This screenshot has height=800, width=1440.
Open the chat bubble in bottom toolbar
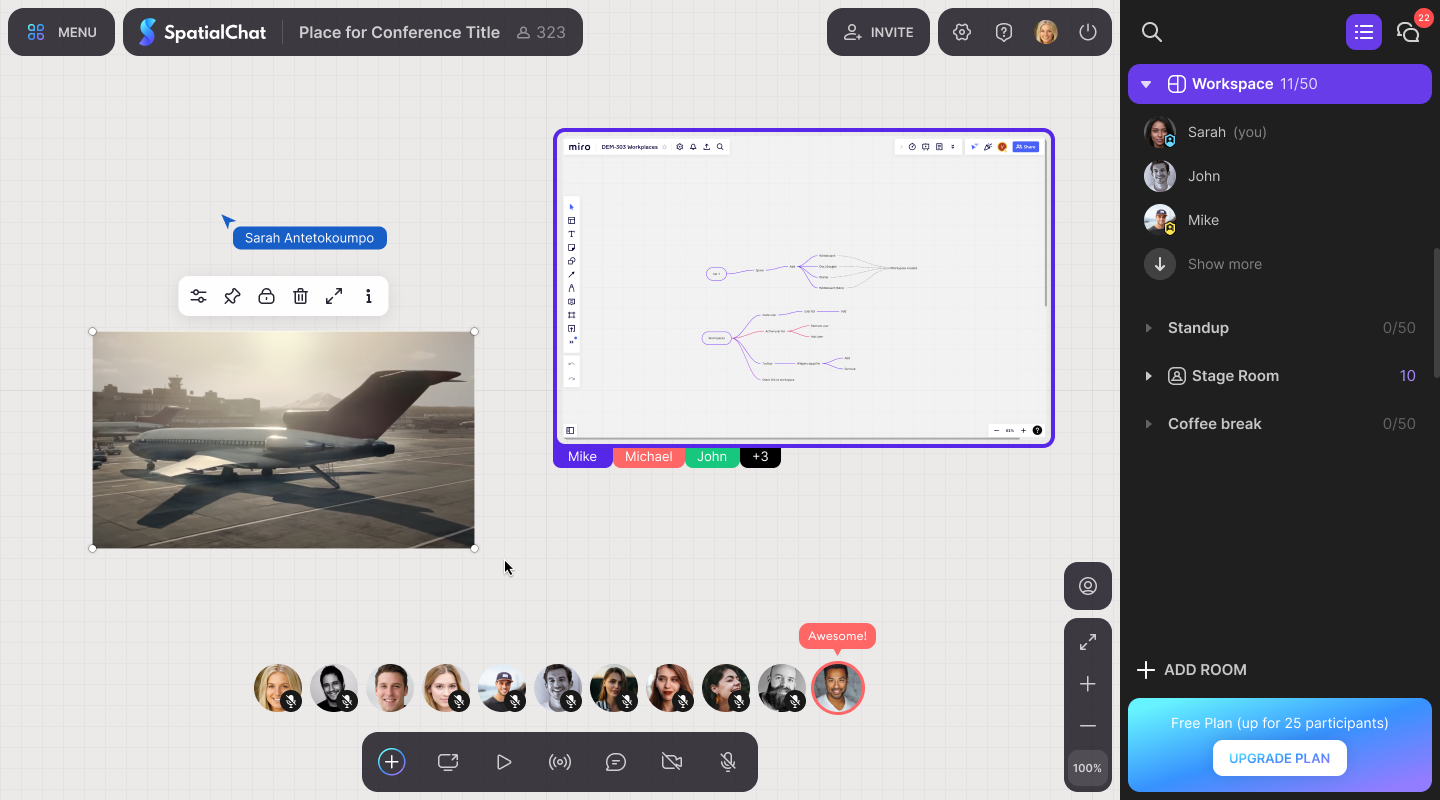[x=616, y=762]
